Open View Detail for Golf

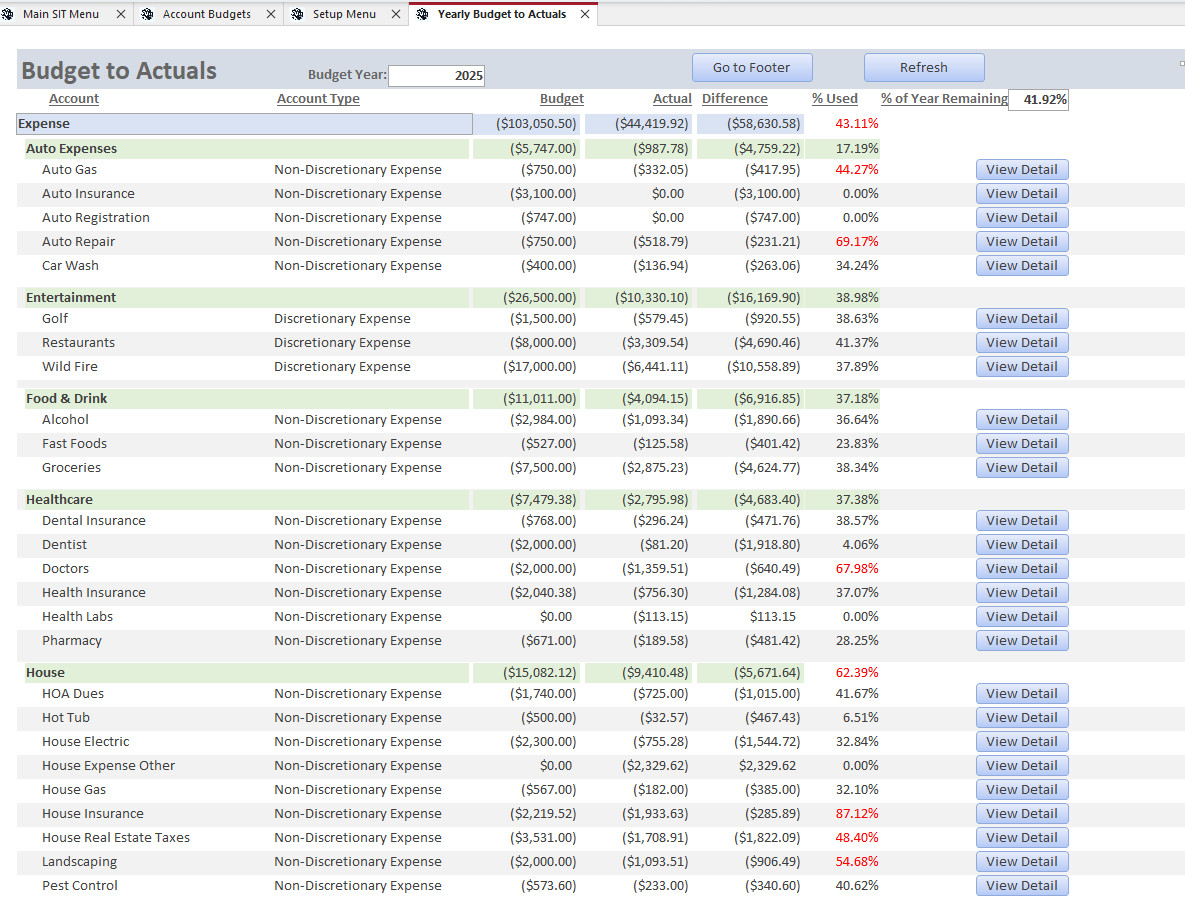[1022, 319]
